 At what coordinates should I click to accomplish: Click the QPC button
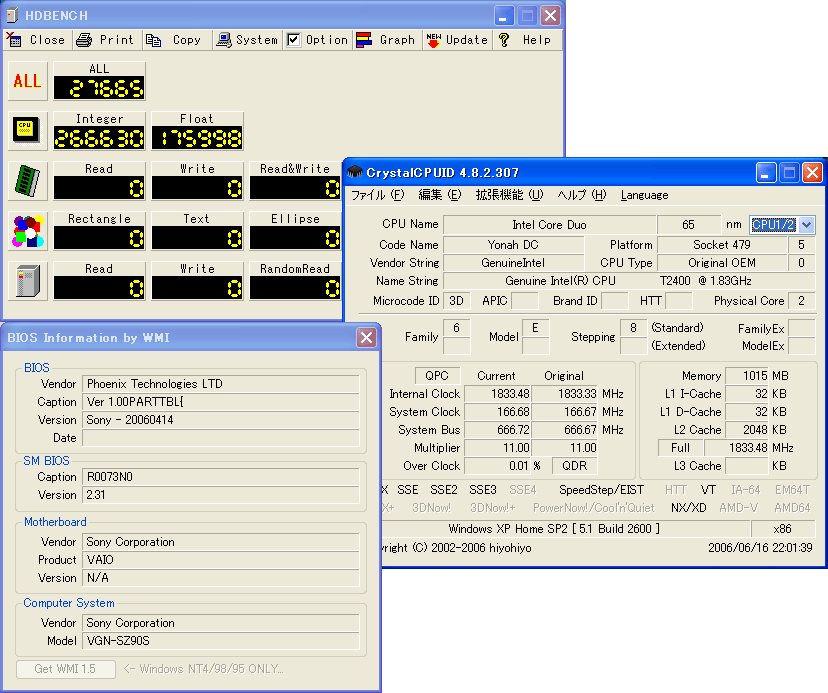[437, 376]
